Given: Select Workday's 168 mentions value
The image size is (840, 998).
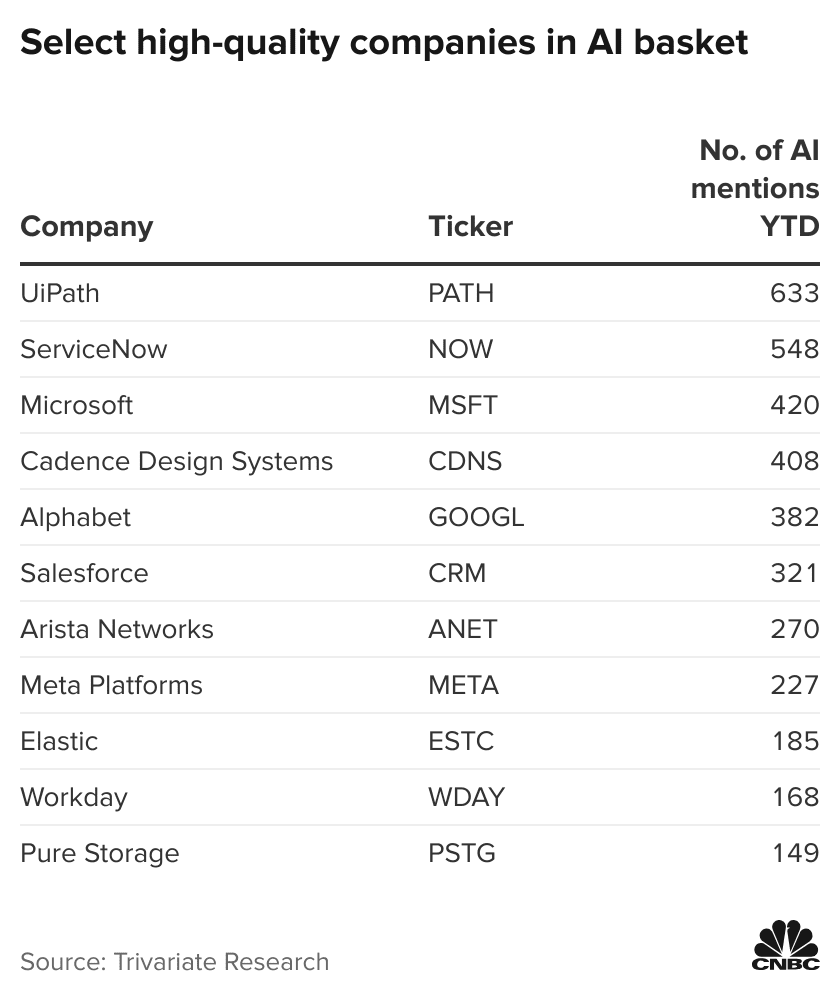Looking at the screenshot, I should 795,798.
